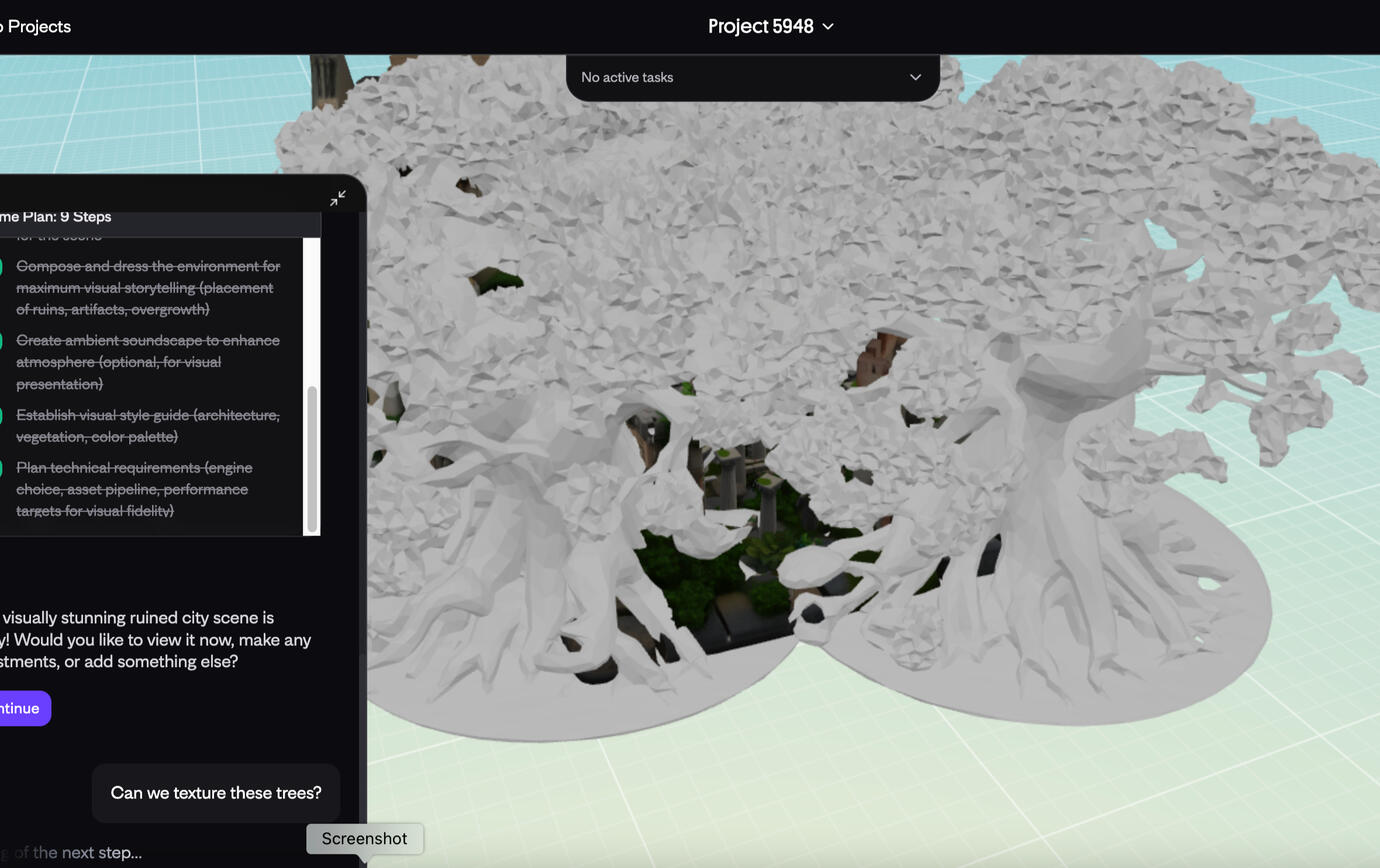Click the Can we texture these trees message
This screenshot has width=1380, height=868.
coord(216,793)
